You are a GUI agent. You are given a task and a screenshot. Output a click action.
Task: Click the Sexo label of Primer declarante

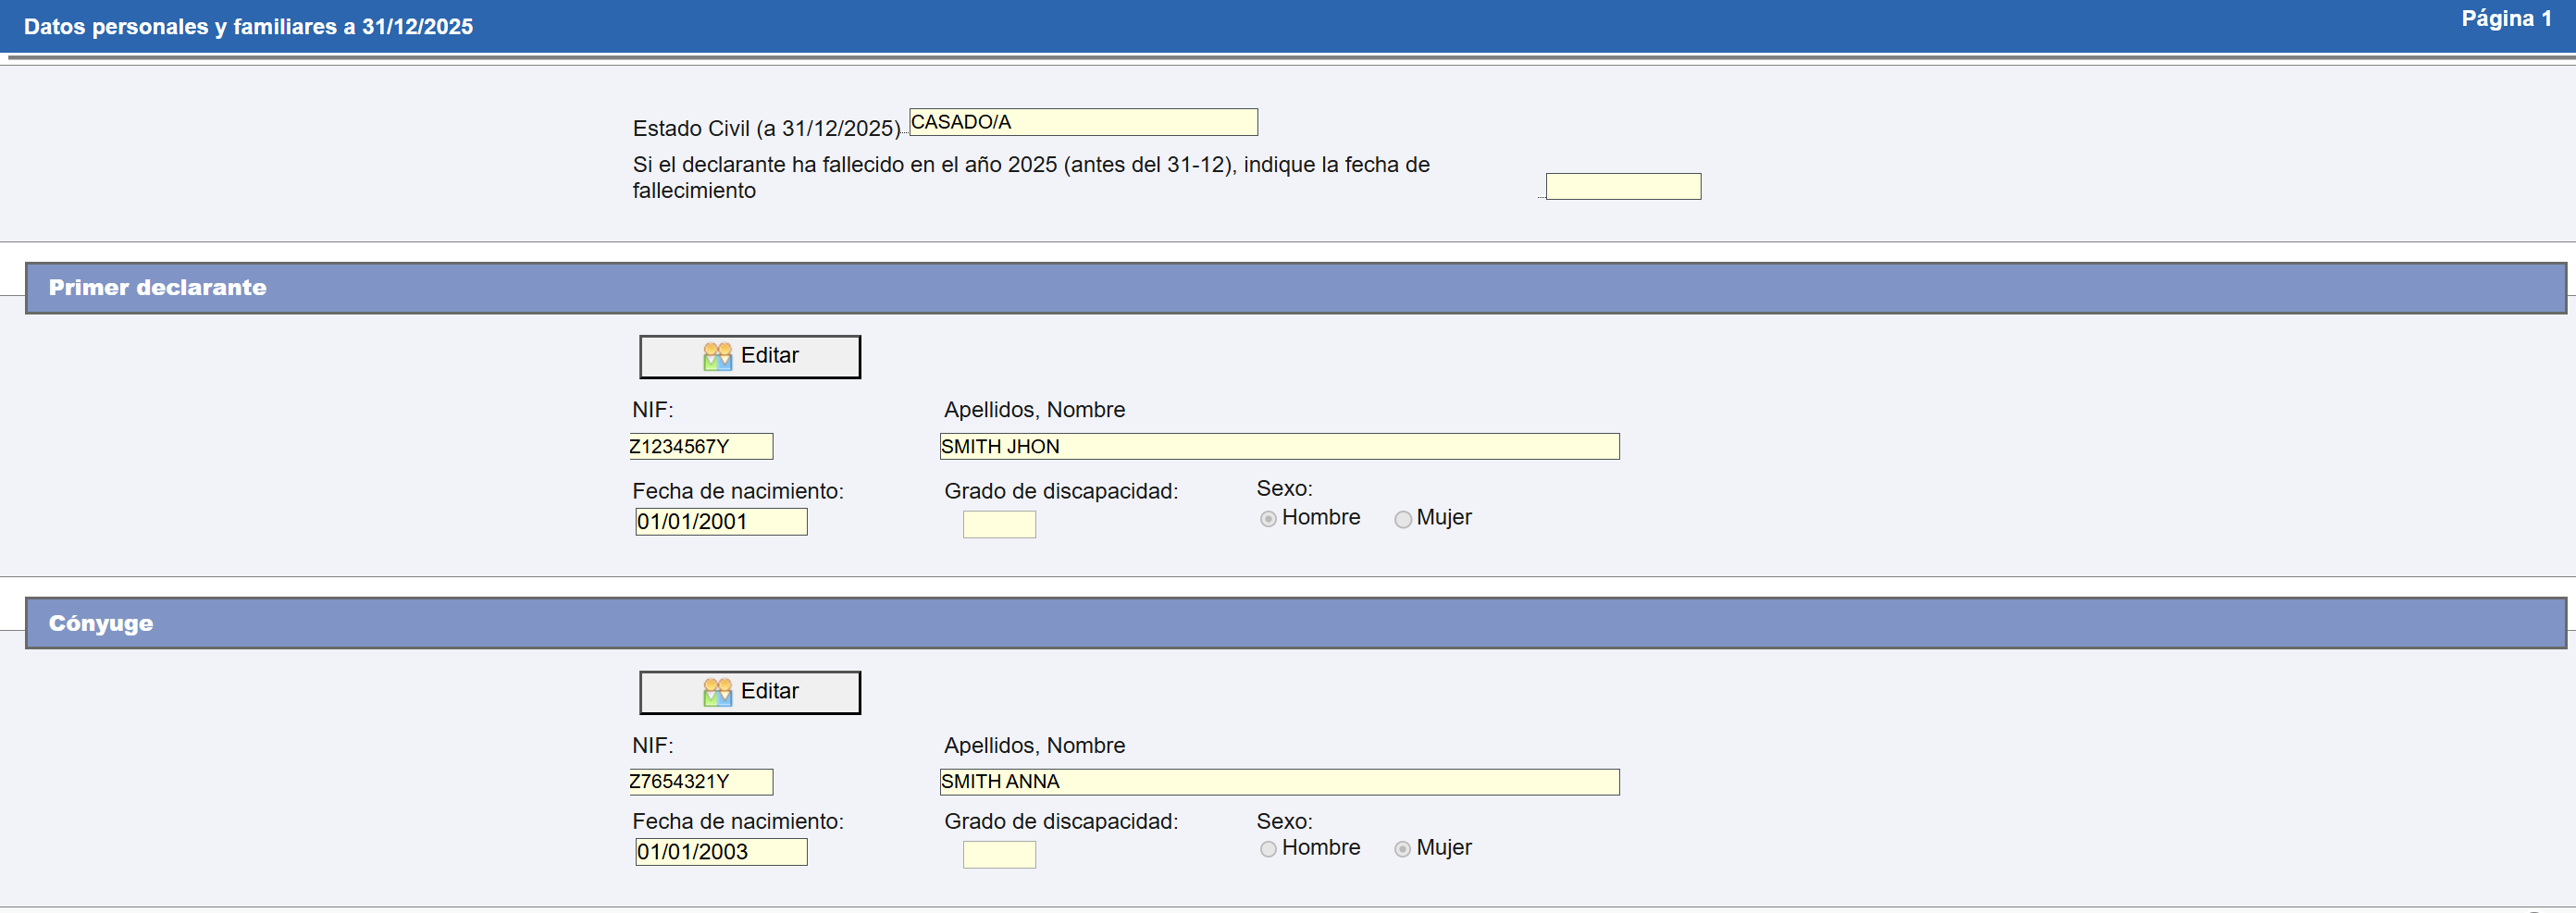[1284, 488]
